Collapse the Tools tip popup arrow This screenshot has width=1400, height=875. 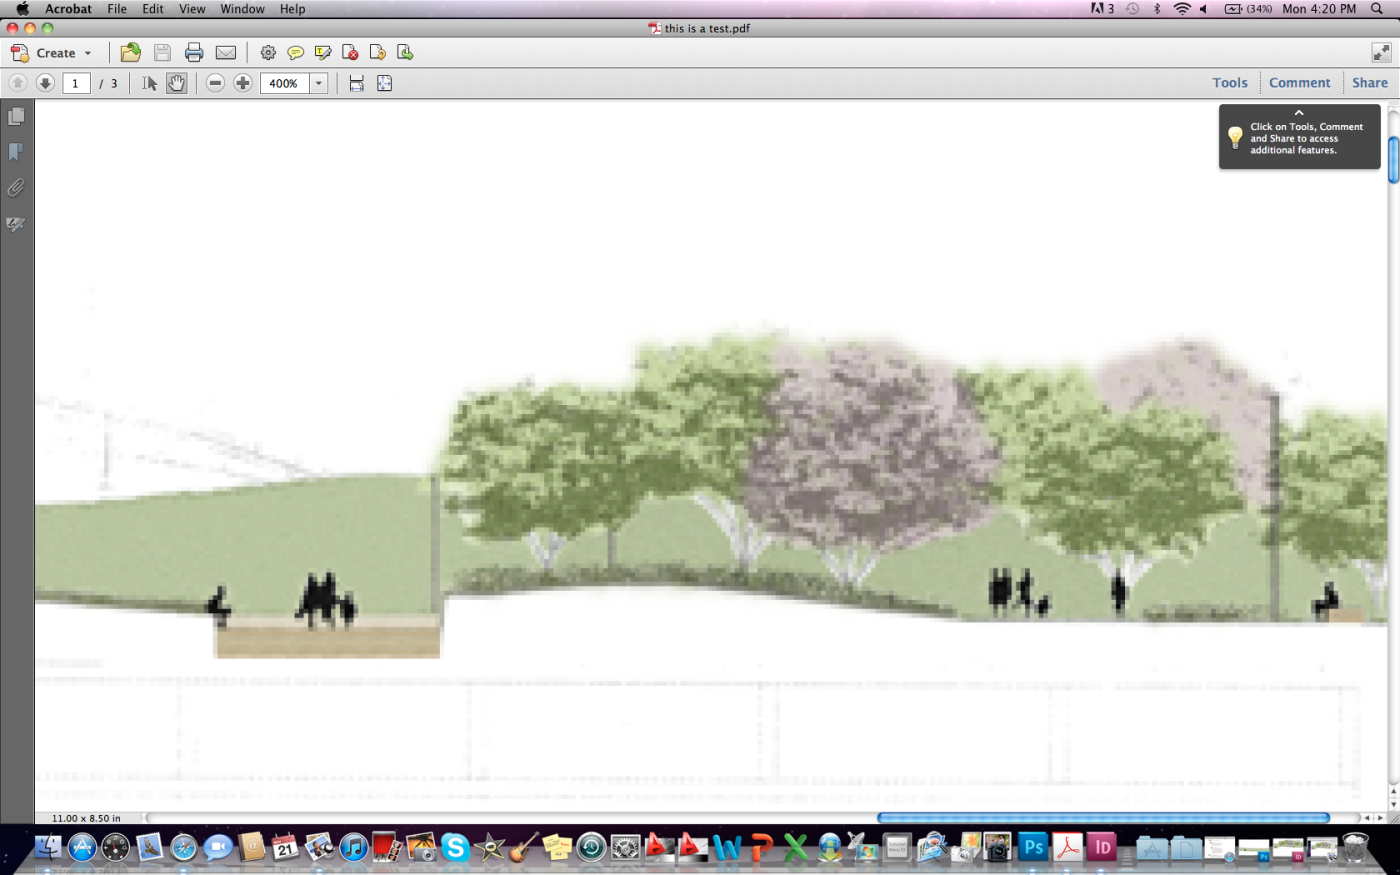[x=1299, y=113]
